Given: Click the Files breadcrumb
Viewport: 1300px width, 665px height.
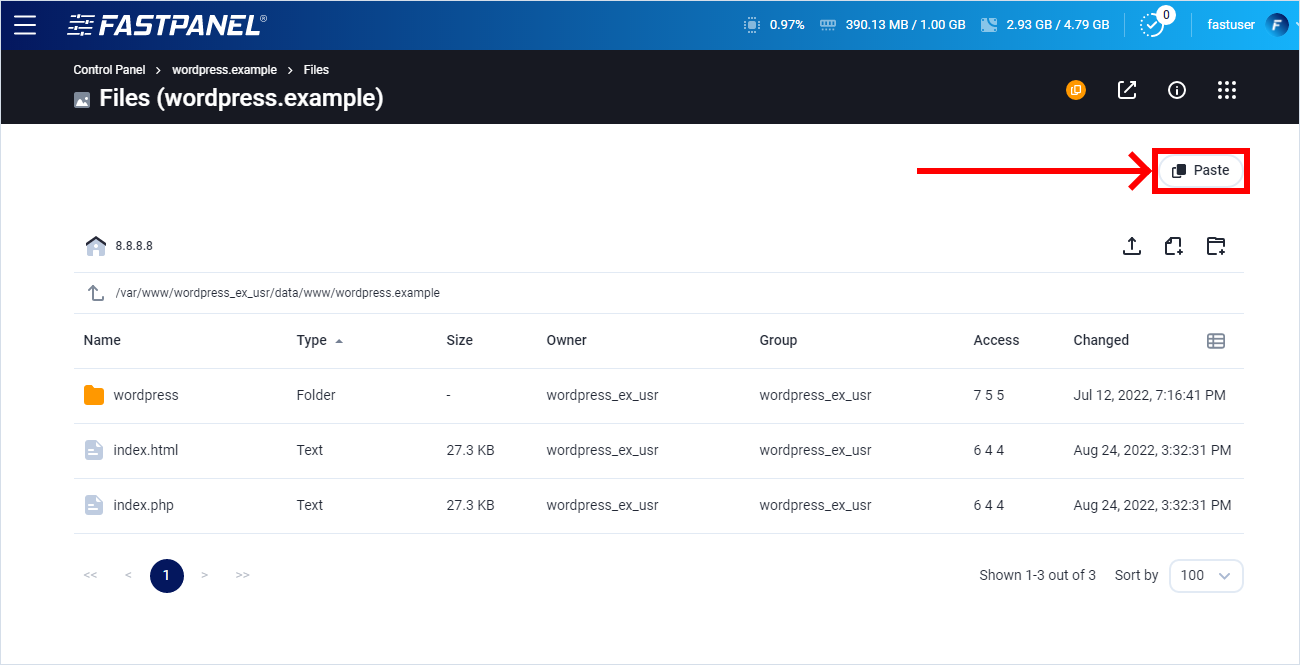Looking at the screenshot, I should [316, 70].
